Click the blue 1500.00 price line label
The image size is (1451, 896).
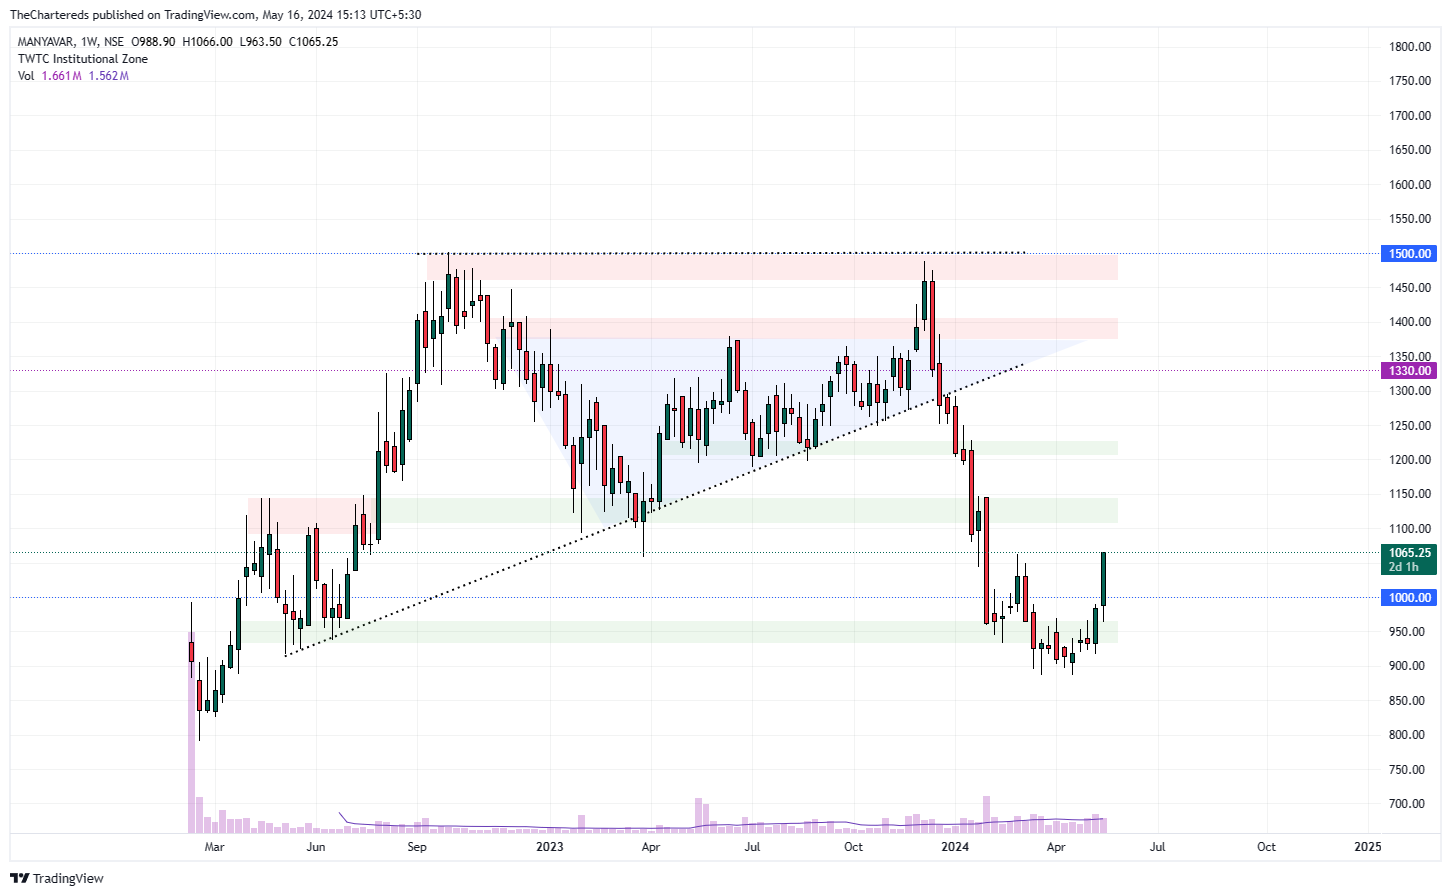click(x=1409, y=254)
